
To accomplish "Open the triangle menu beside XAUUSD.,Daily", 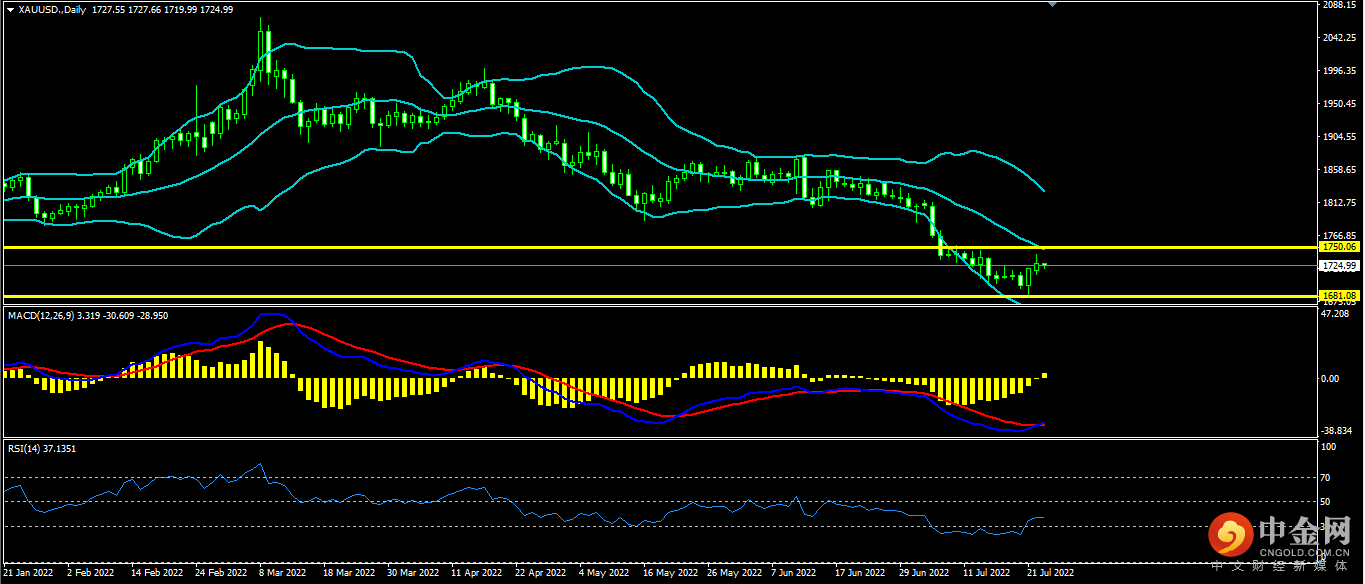I will tap(9, 9).
